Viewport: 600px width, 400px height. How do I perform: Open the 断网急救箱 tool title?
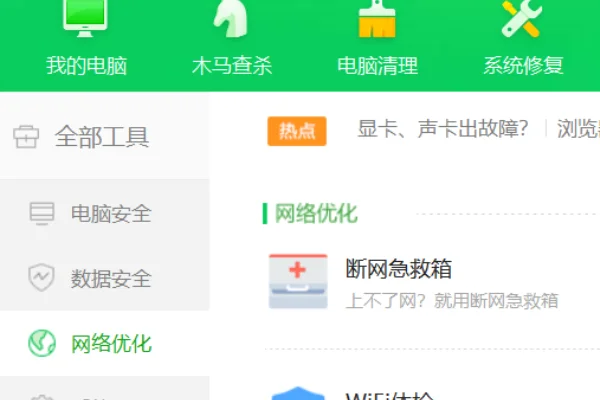[398, 268]
